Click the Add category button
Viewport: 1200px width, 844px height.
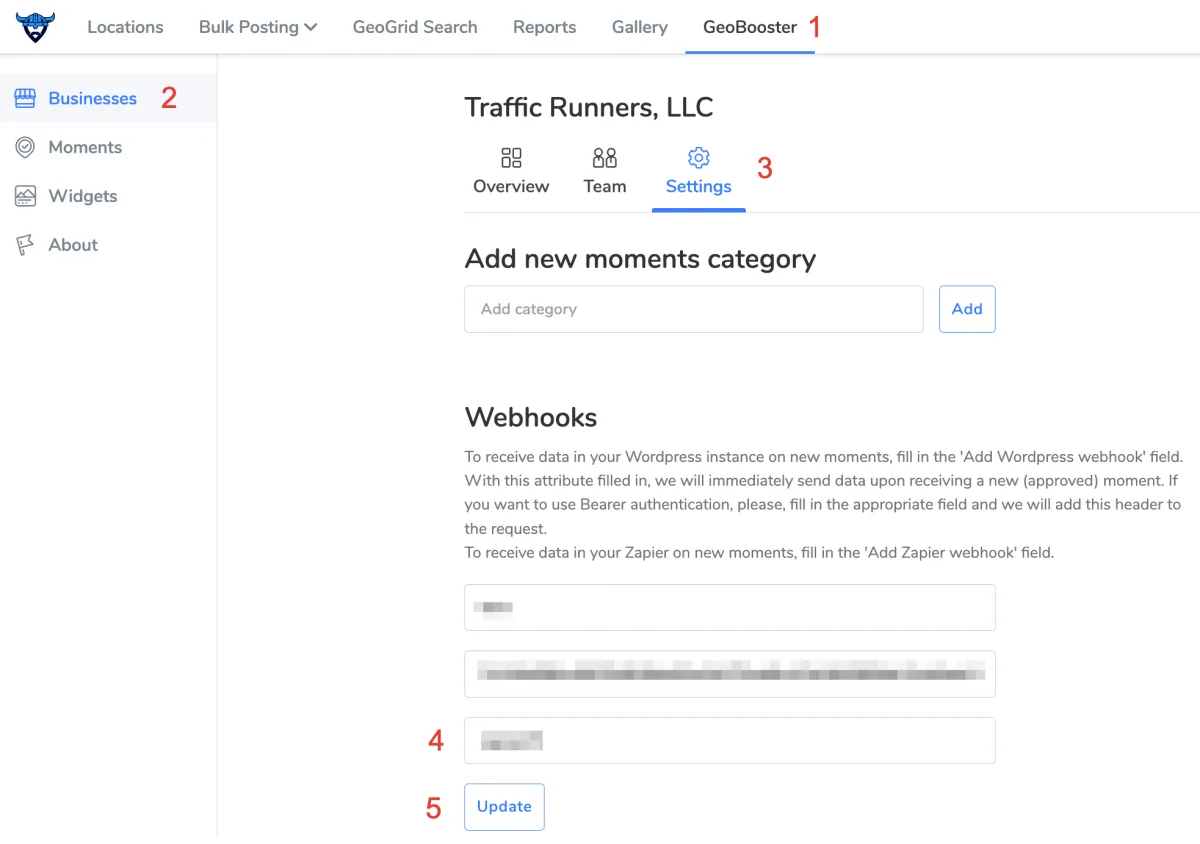(967, 309)
